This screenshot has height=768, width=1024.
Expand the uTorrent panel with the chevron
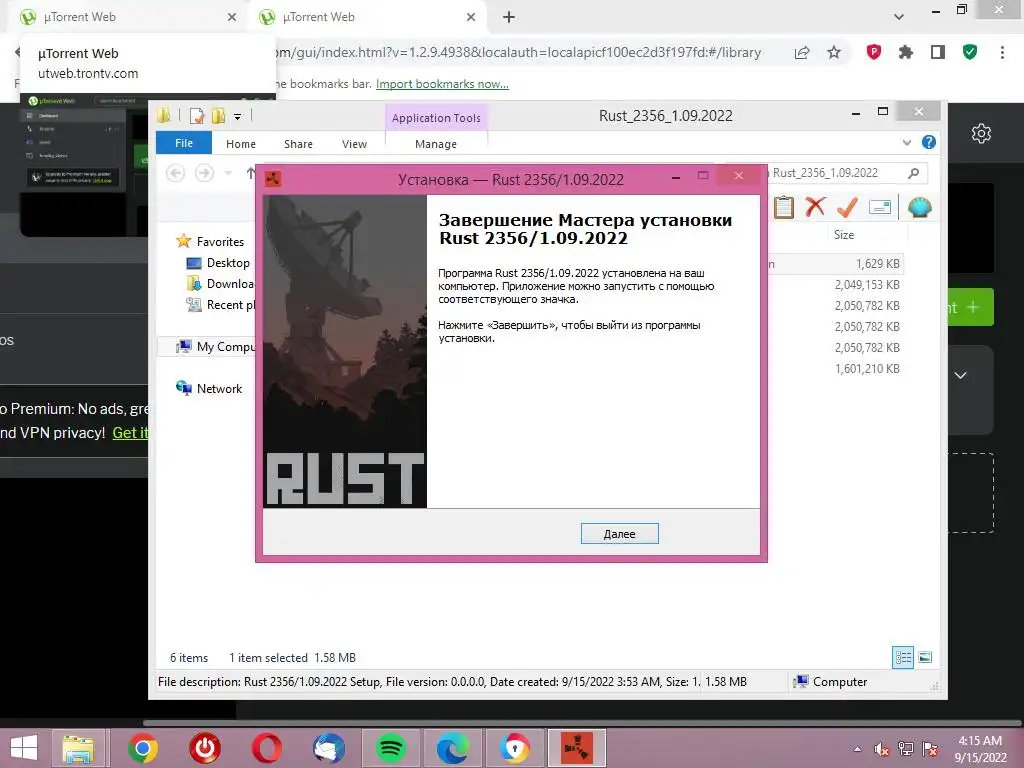960,376
